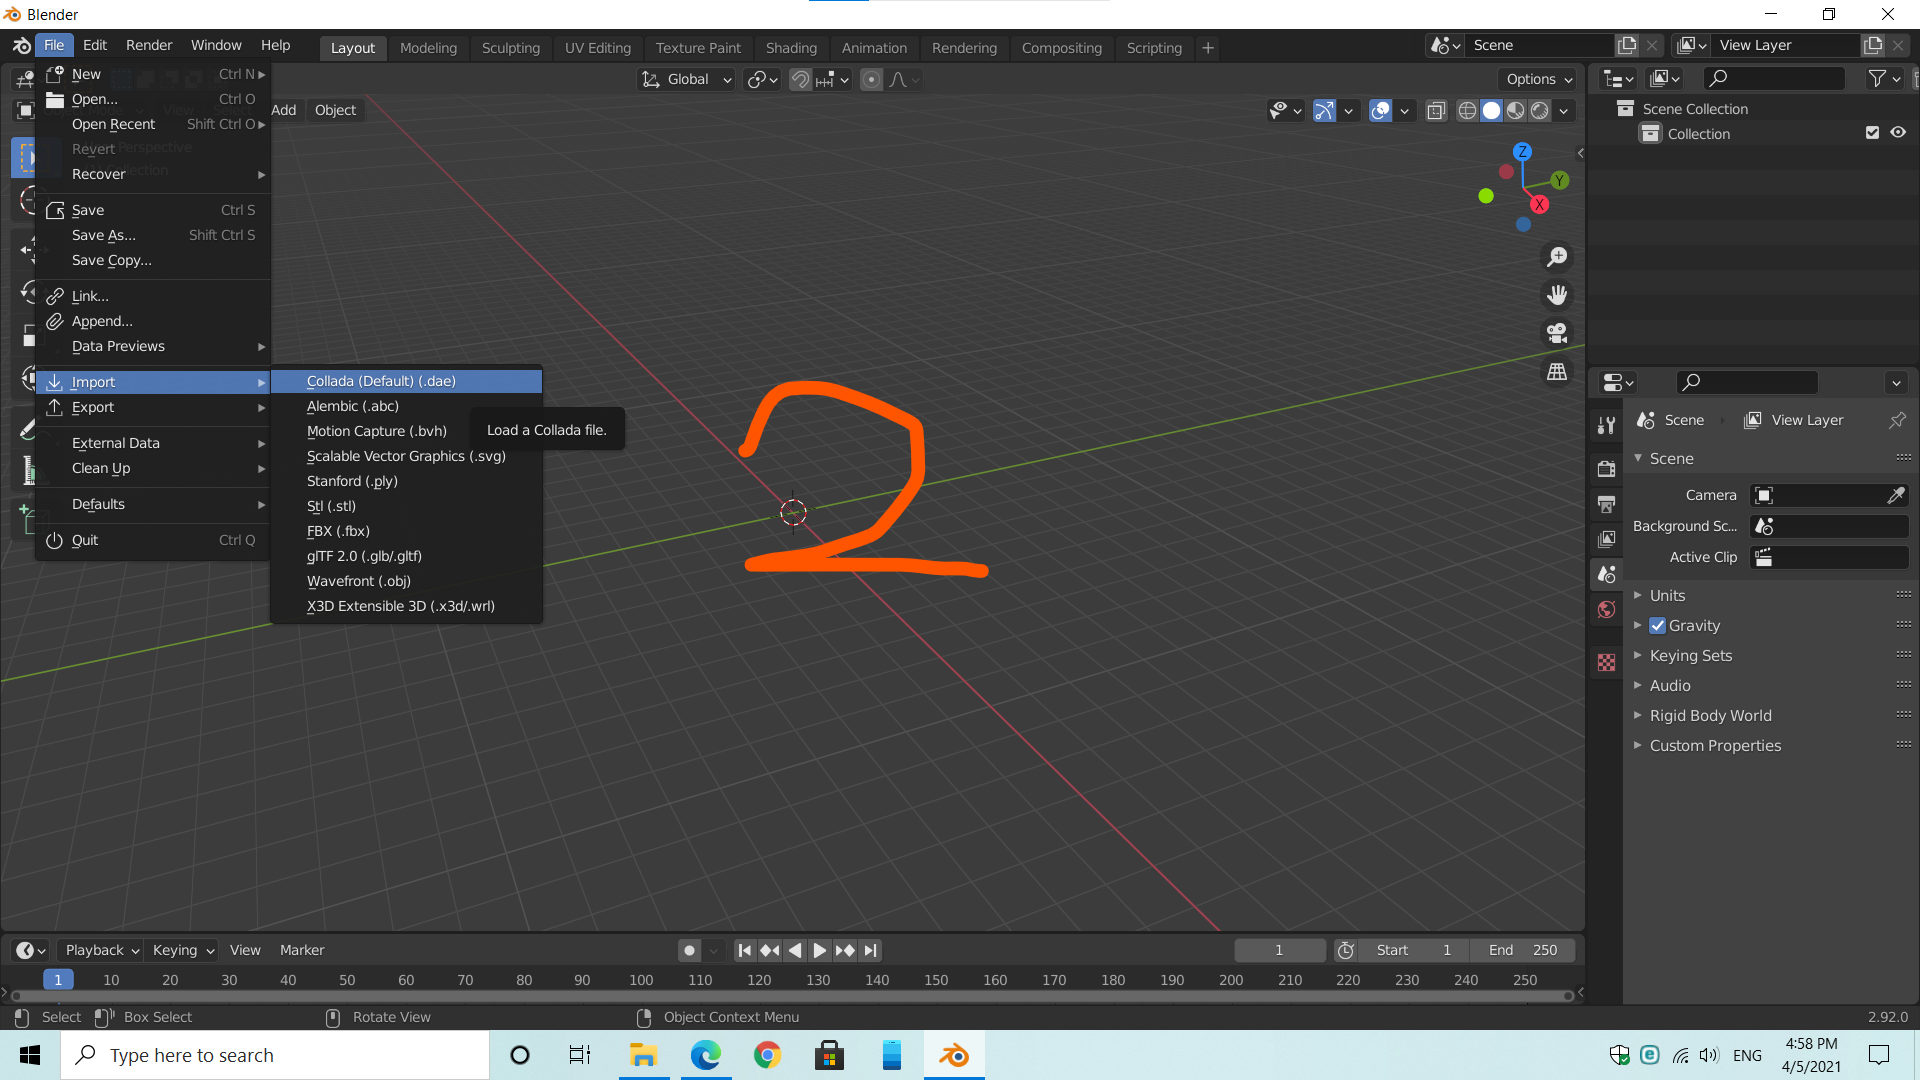
Task: Click the Start frame value field
Action: point(1414,950)
